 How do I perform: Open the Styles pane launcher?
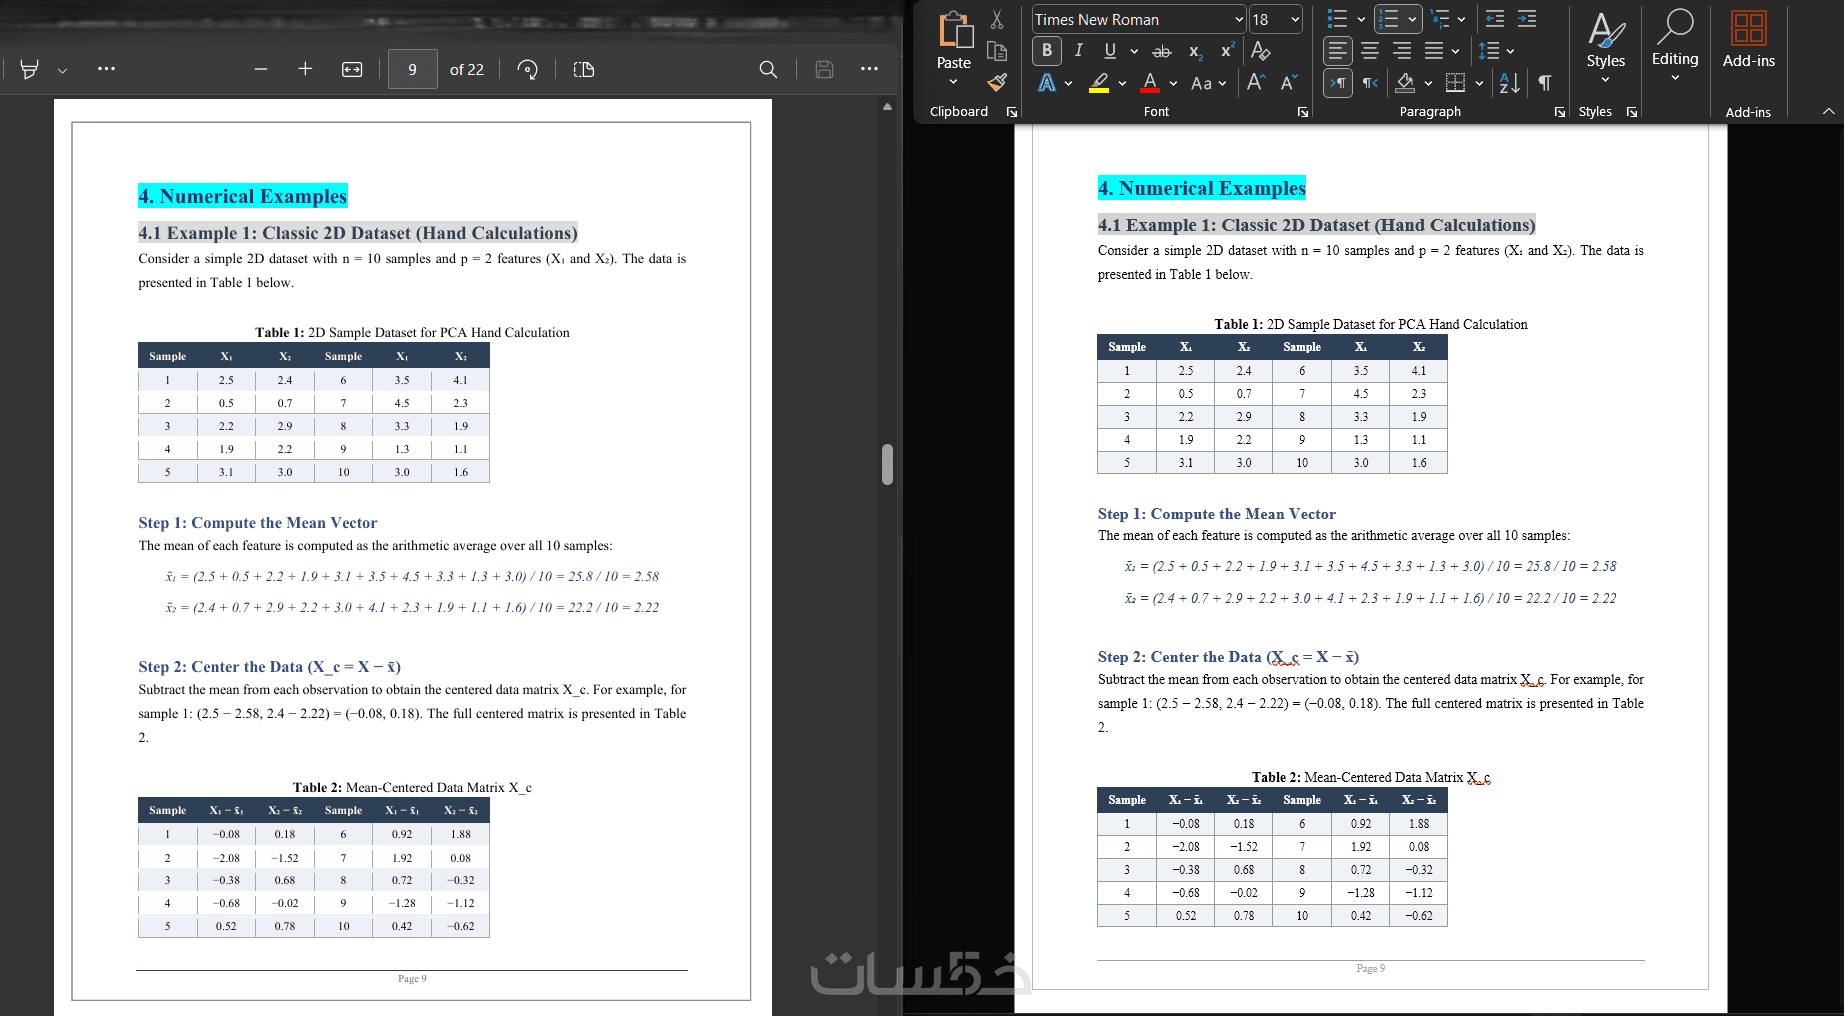pos(1632,112)
